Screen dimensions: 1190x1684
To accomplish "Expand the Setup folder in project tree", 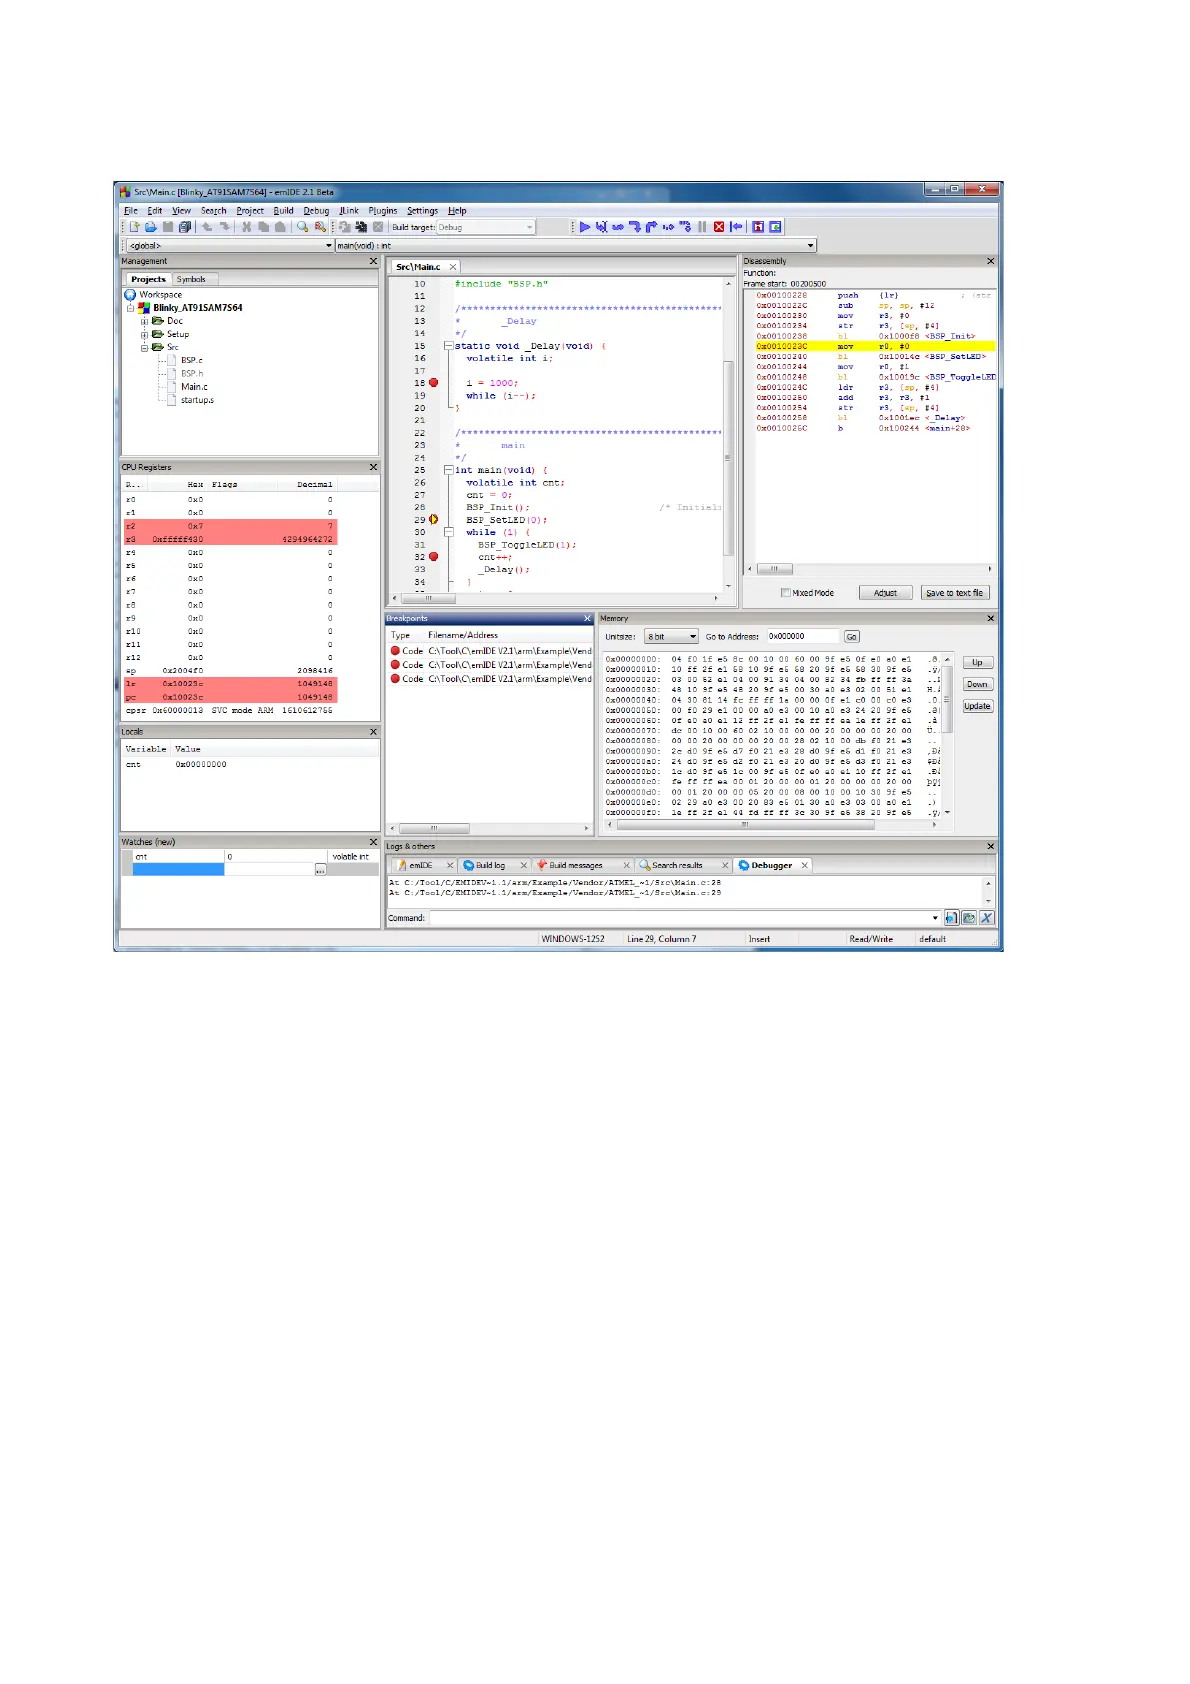I will coord(144,334).
